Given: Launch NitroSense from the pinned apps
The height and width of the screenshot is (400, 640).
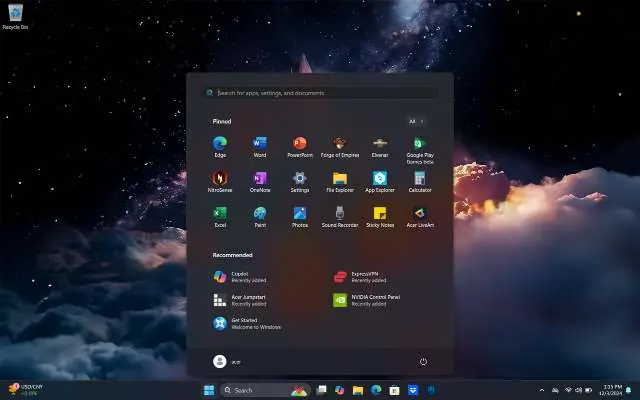Looking at the screenshot, I should [x=220, y=182].
